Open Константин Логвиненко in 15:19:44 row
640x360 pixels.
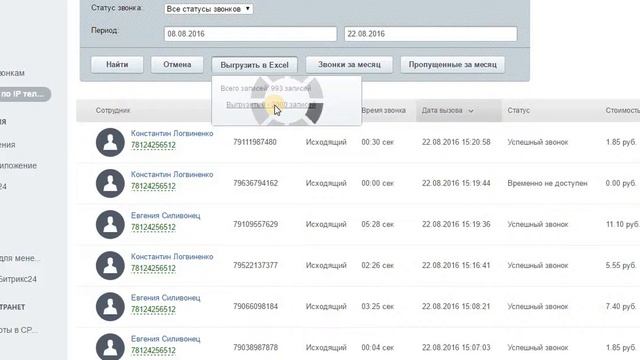(x=172, y=174)
